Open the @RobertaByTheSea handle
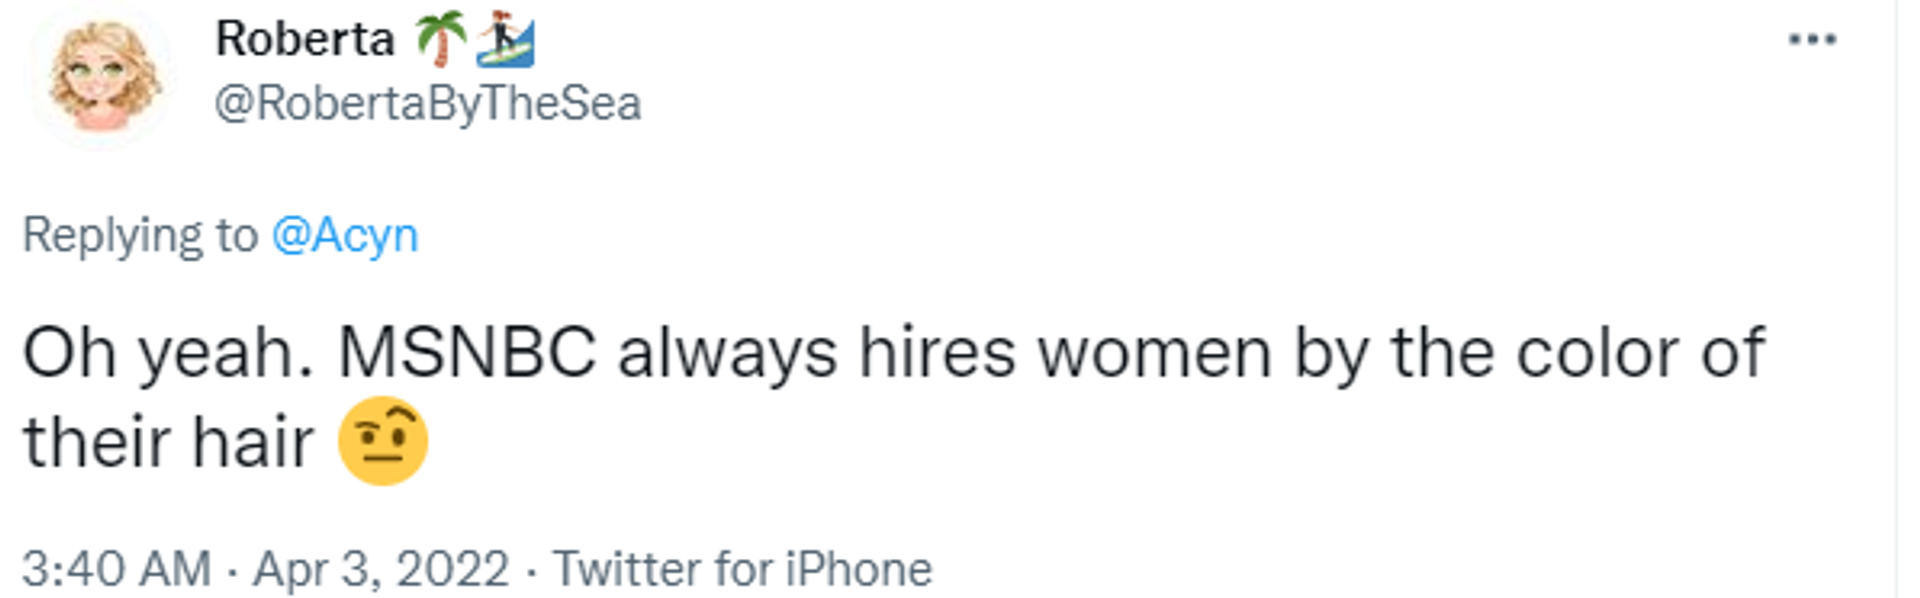Image resolution: width=1920 pixels, height=598 pixels. point(428,104)
